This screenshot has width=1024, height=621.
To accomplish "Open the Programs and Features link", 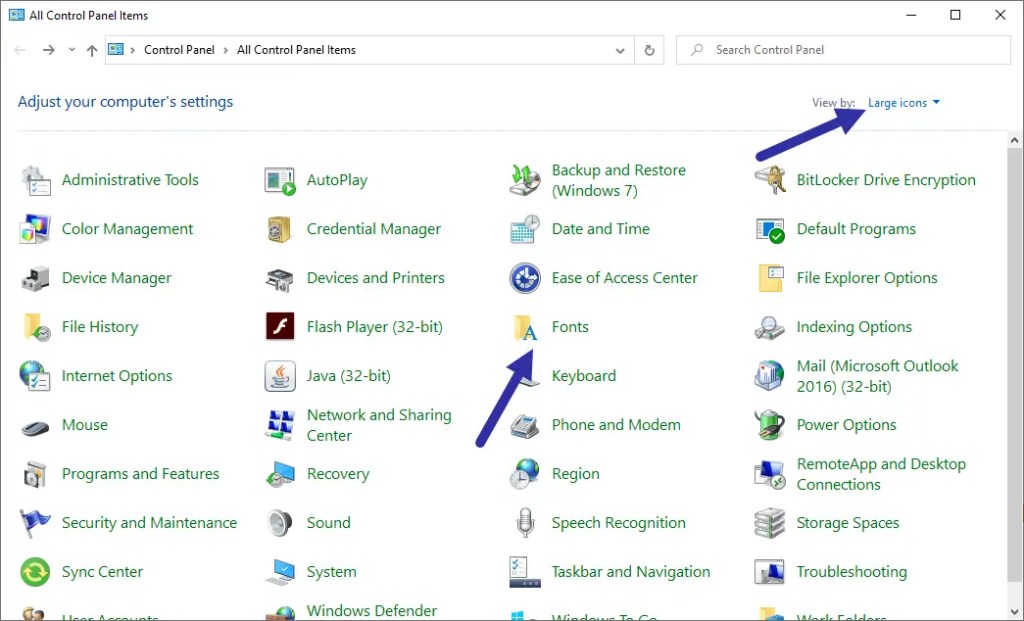I will click(x=140, y=474).
